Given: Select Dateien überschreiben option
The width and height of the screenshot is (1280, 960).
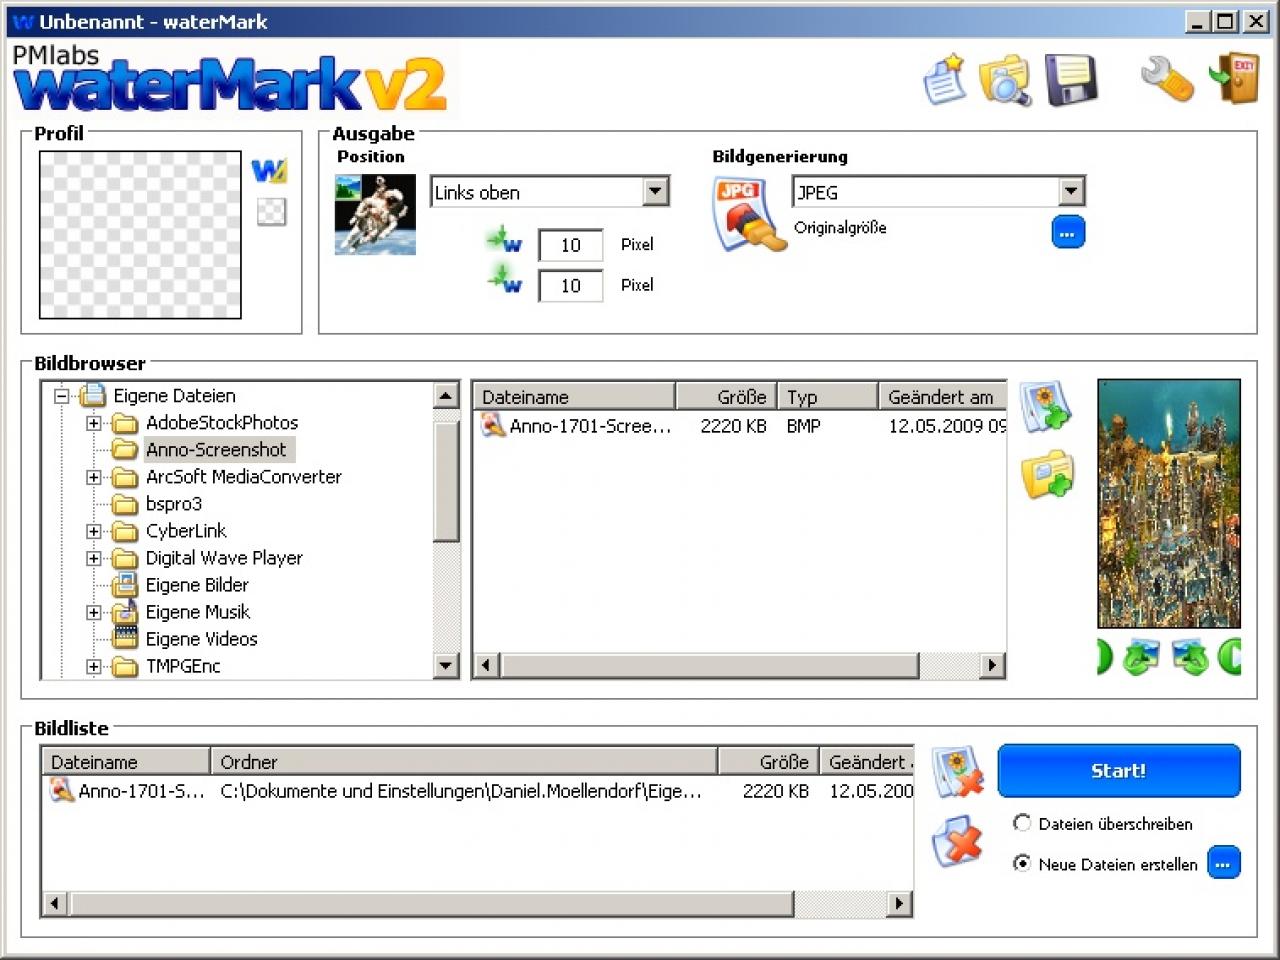Looking at the screenshot, I should pos(1022,823).
